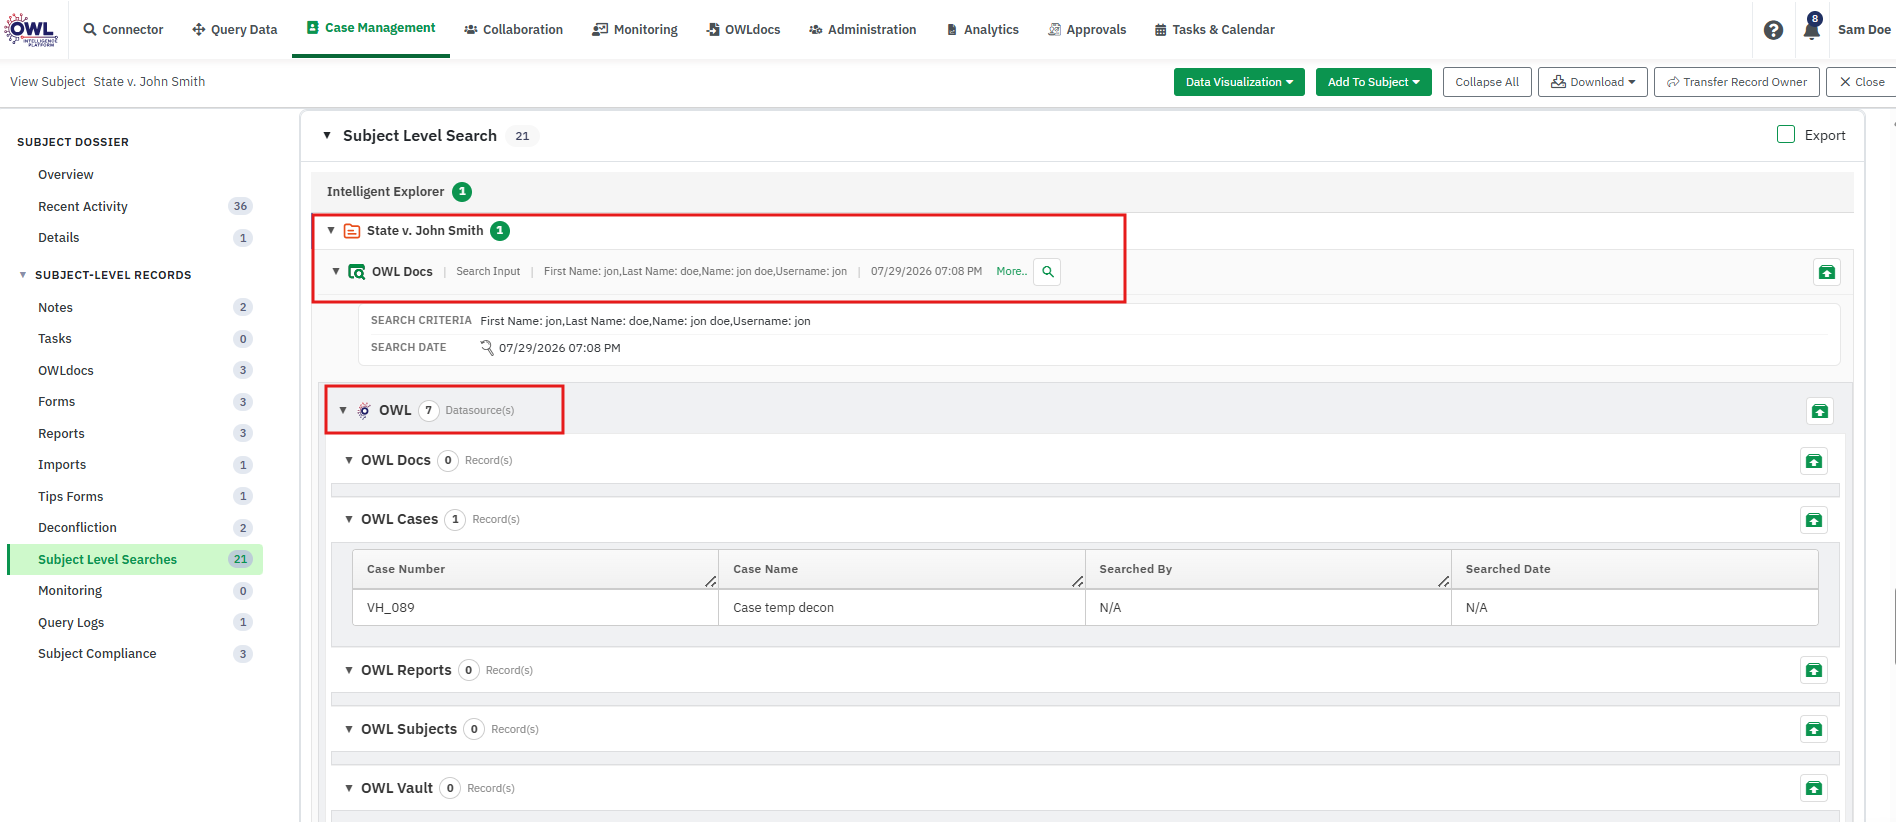Select Recent Activity in sidebar
This screenshot has height=822, width=1896.
pos(83,207)
